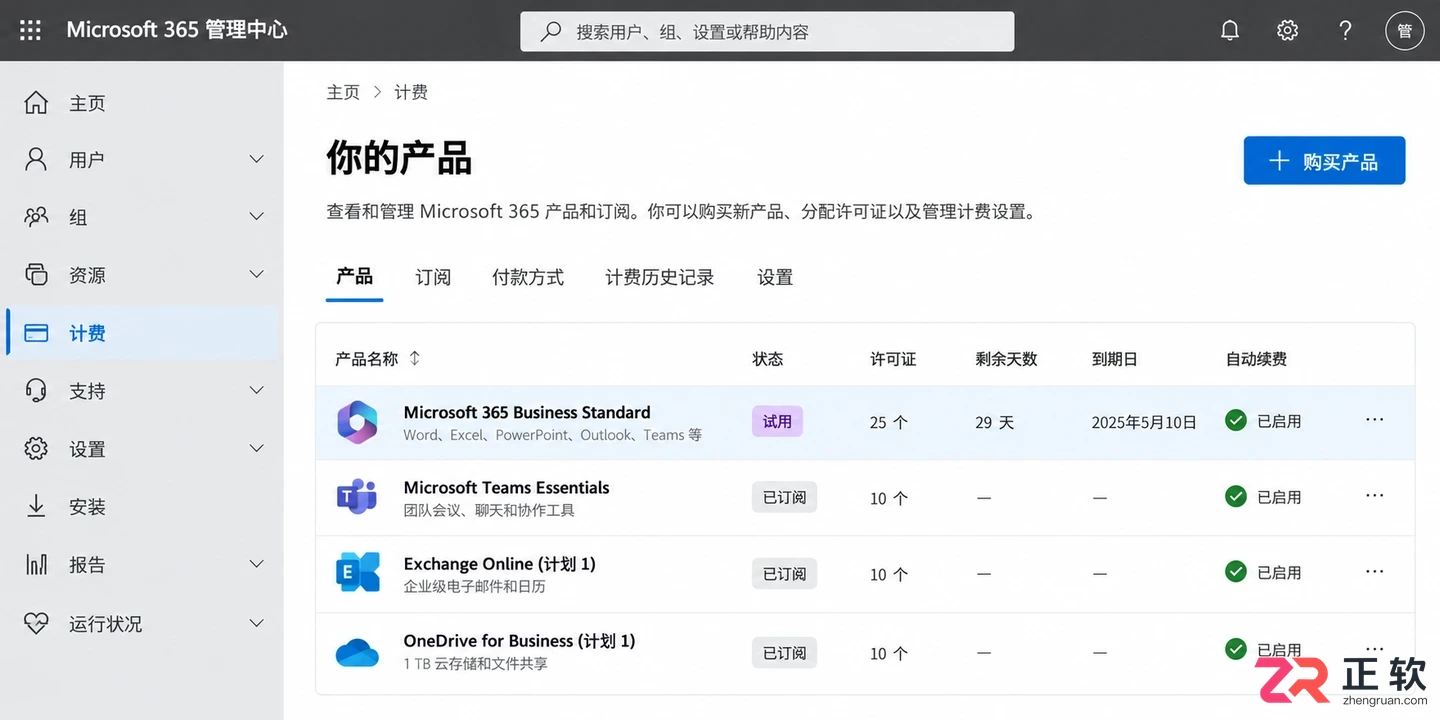The image size is (1440, 720).
Task: Click the 资源 icon in sidebar
Action: click(36, 274)
